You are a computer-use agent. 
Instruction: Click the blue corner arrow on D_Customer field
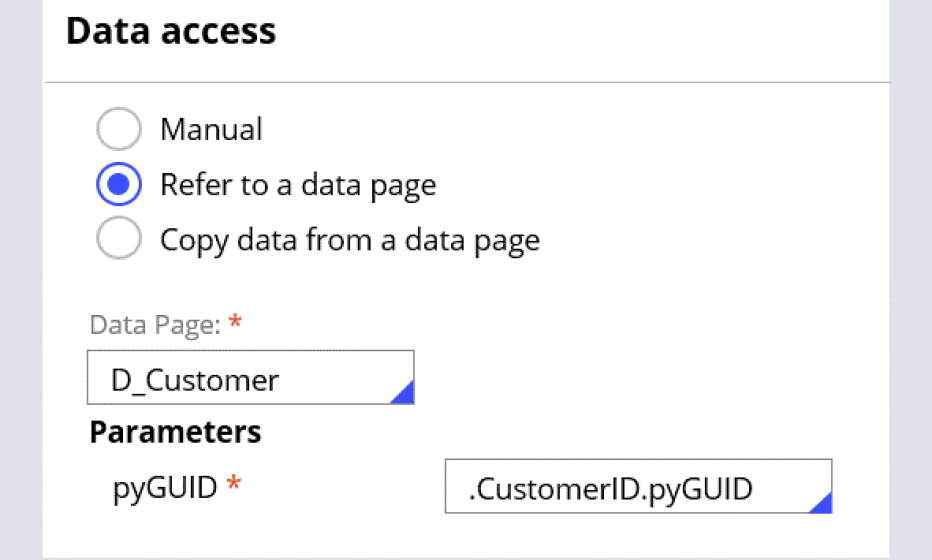(x=403, y=393)
